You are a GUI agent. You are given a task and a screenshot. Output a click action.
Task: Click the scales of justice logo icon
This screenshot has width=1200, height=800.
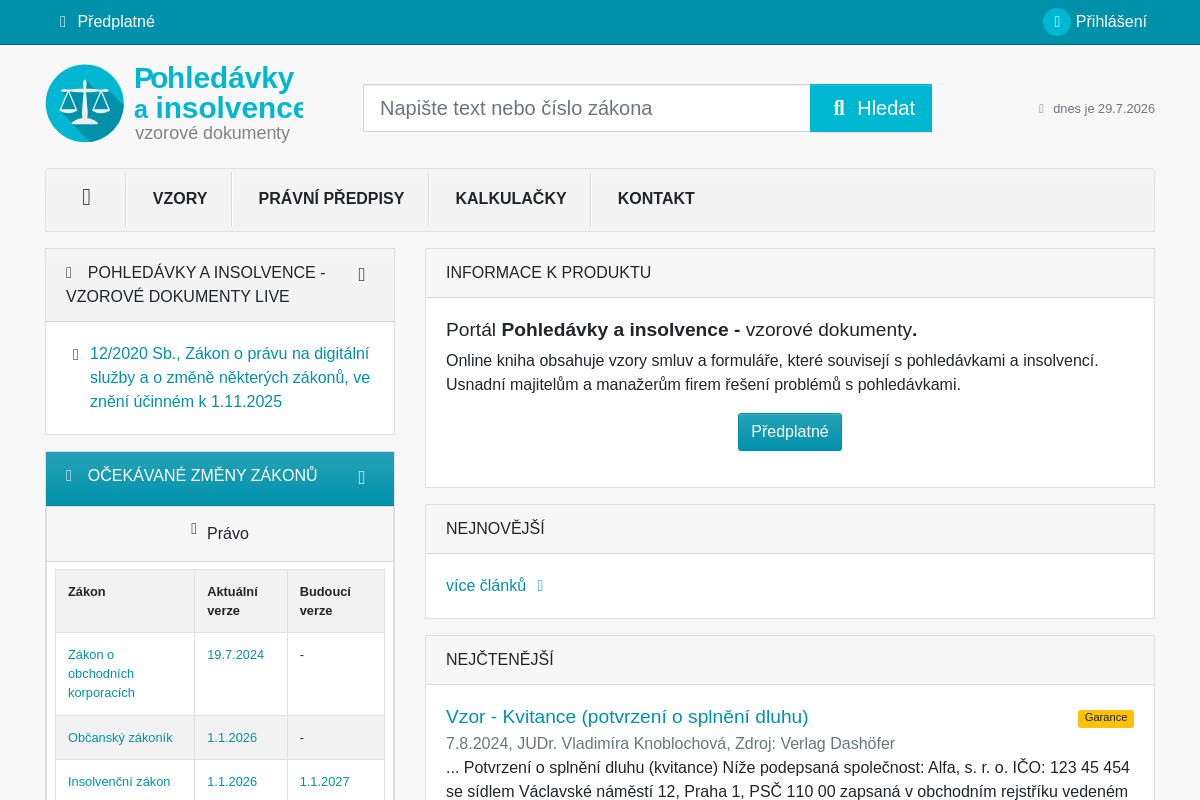click(85, 103)
